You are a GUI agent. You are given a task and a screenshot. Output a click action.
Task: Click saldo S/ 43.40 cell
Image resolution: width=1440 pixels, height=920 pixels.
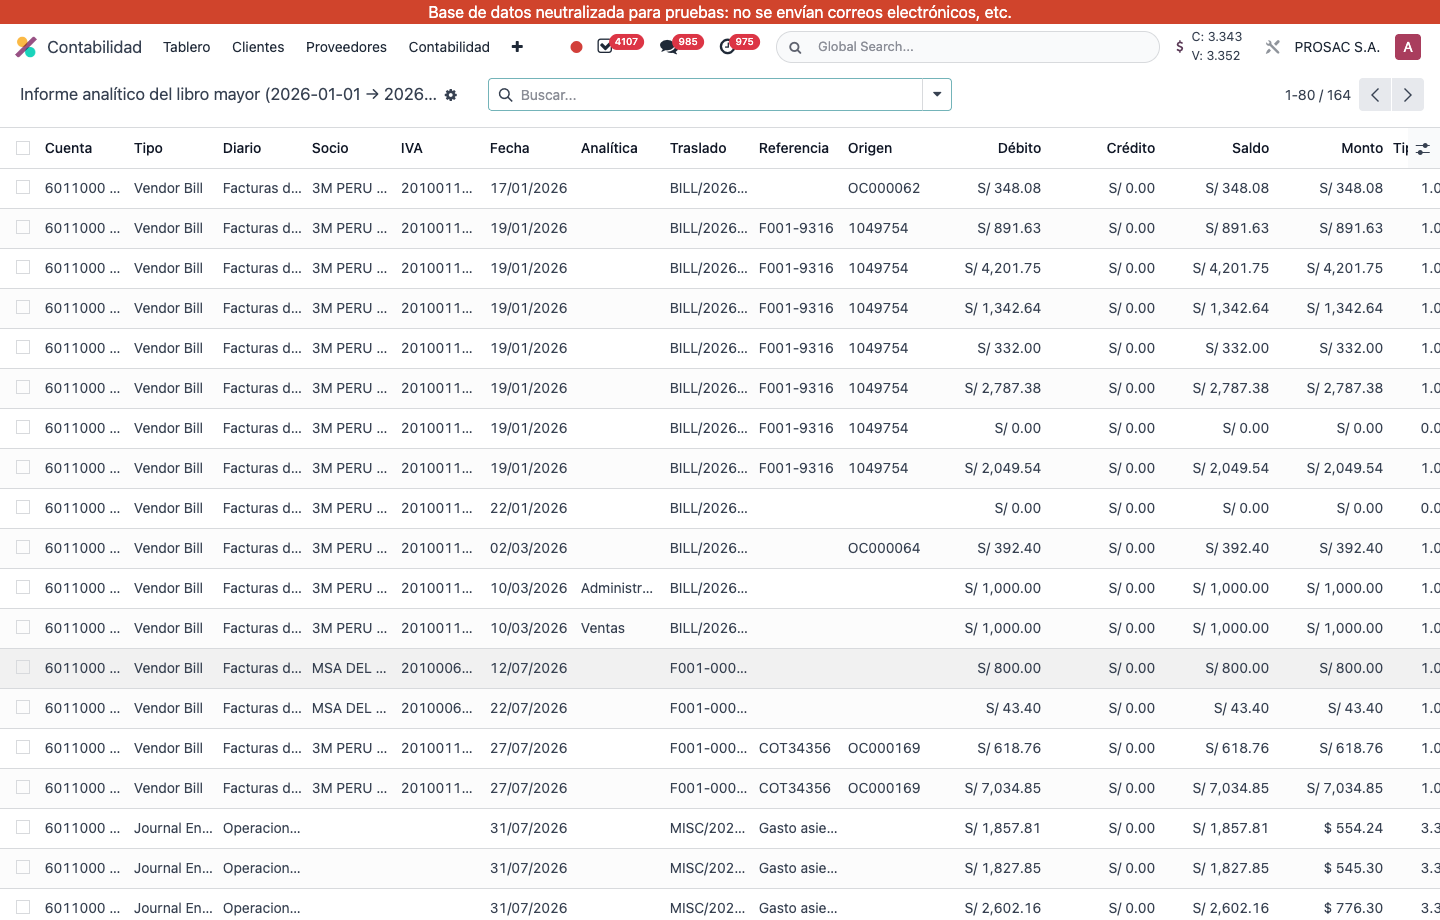point(1241,708)
